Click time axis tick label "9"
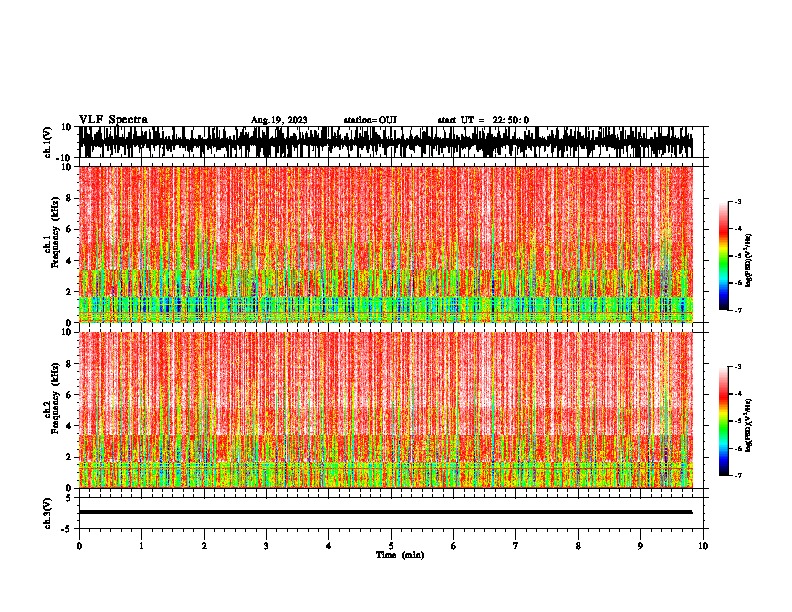 [640, 546]
